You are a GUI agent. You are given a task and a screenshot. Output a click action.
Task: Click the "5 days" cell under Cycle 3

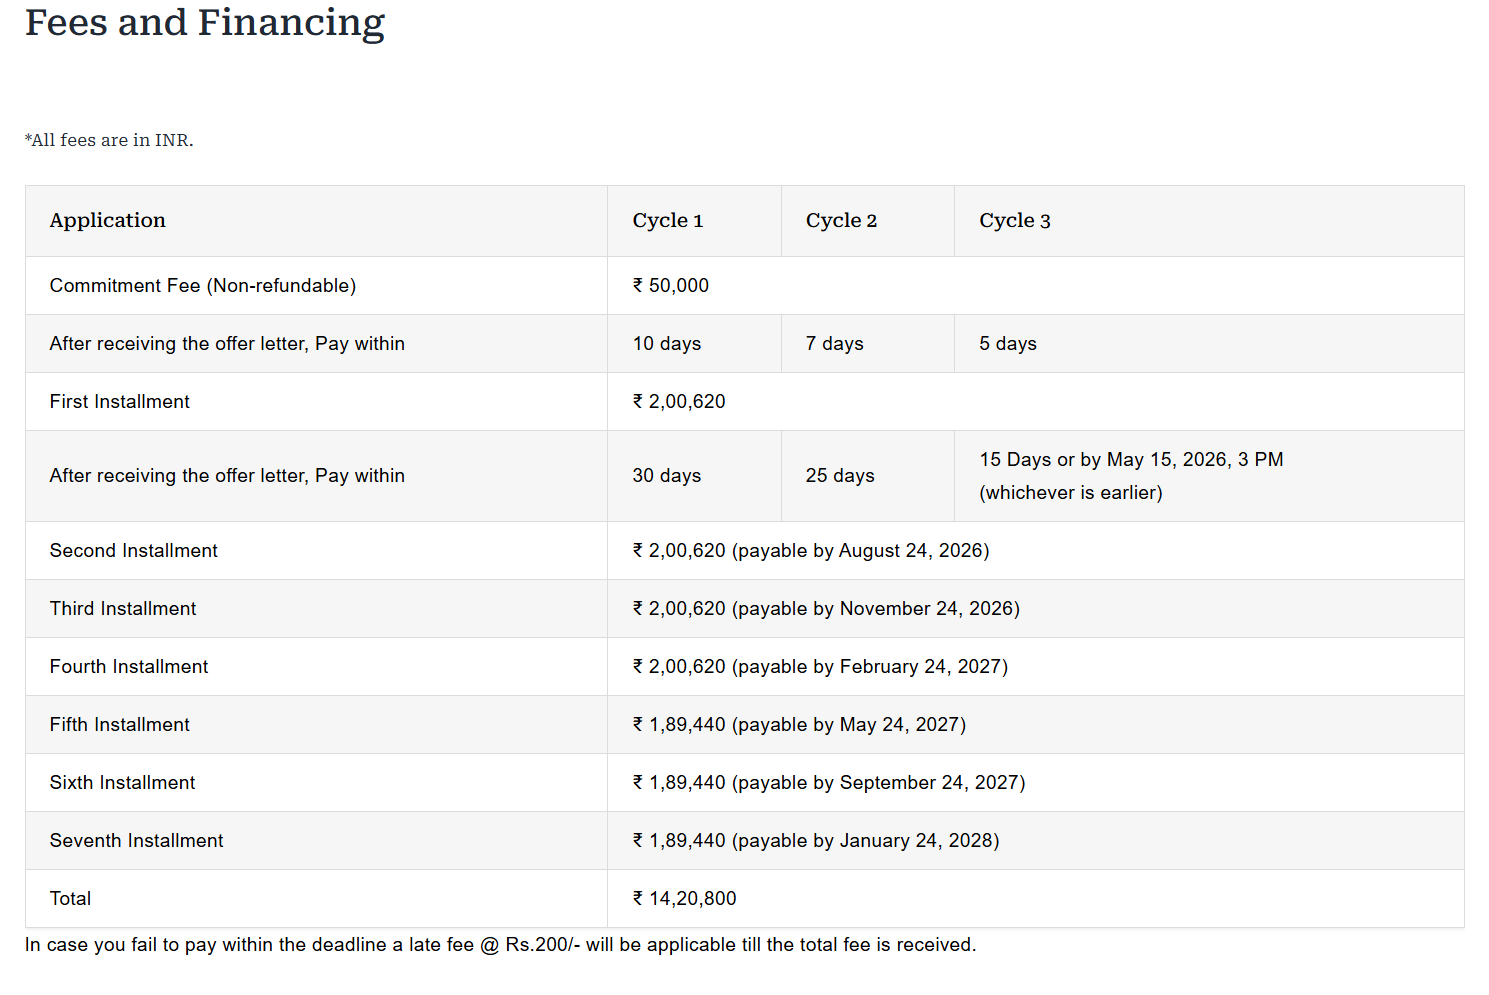tap(1007, 344)
